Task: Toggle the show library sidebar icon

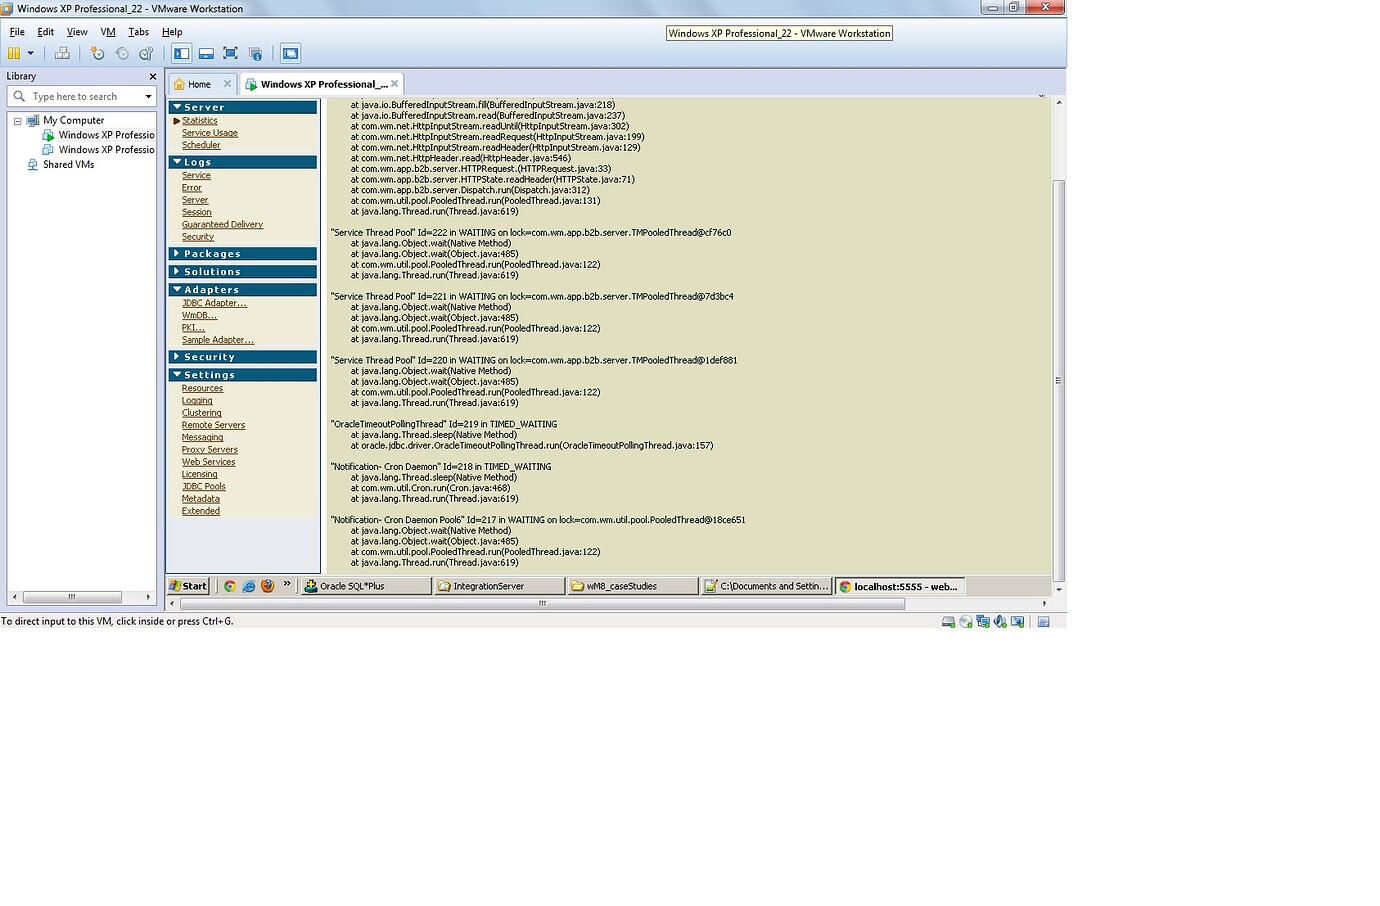Action: (181, 53)
